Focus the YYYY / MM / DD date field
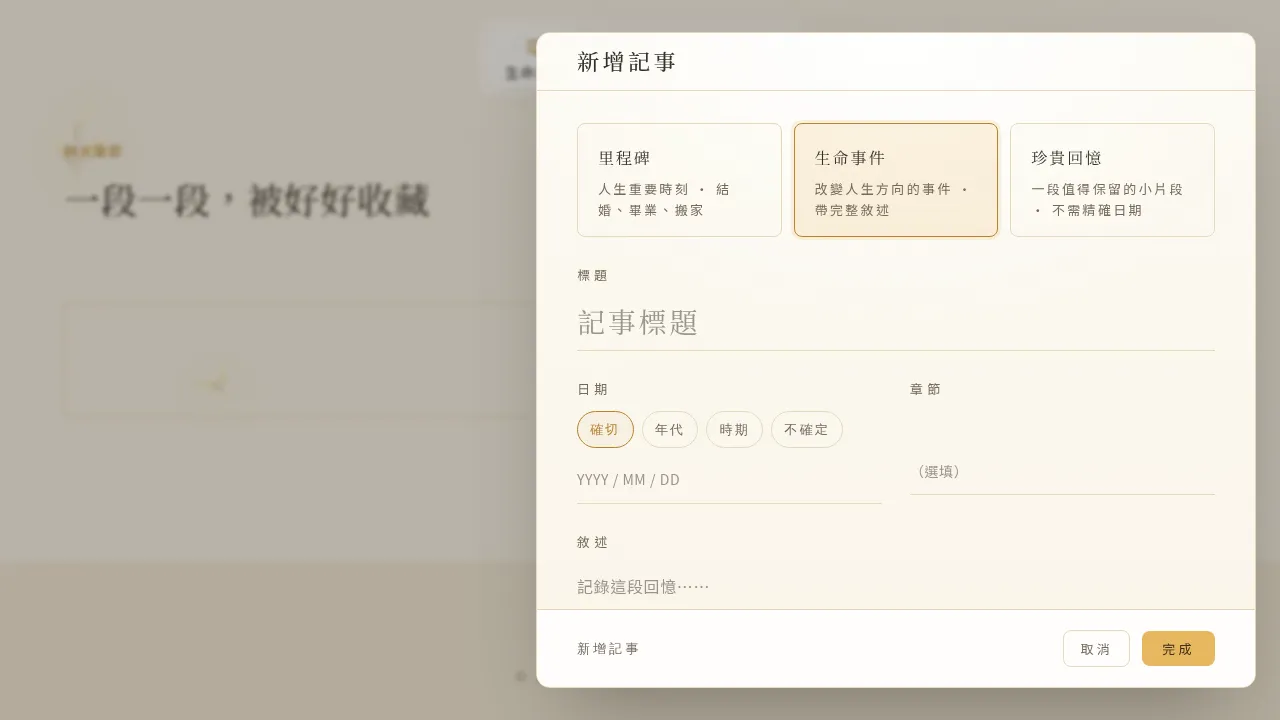The height and width of the screenshot is (720, 1280). (729, 480)
